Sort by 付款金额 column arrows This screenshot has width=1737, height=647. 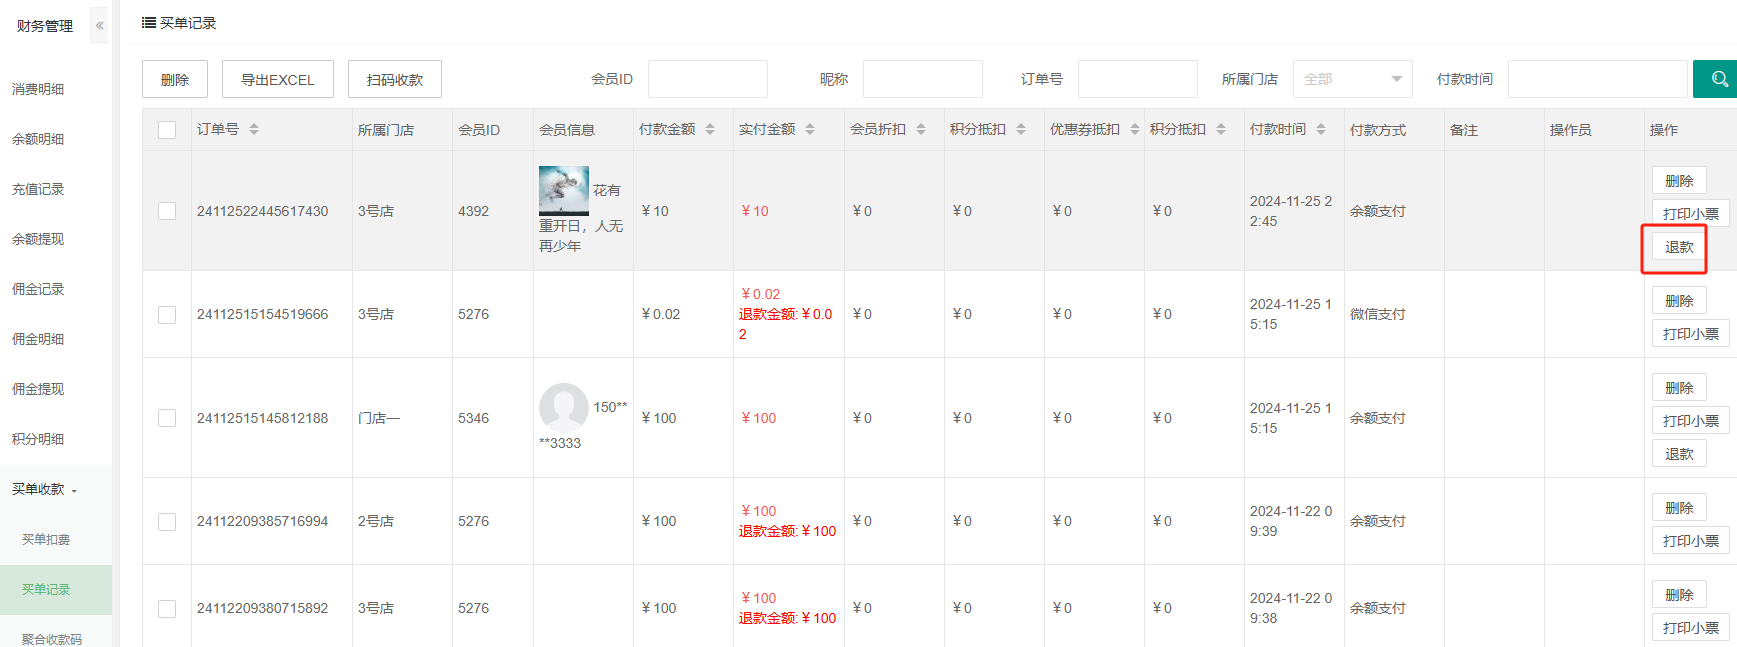tap(710, 129)
